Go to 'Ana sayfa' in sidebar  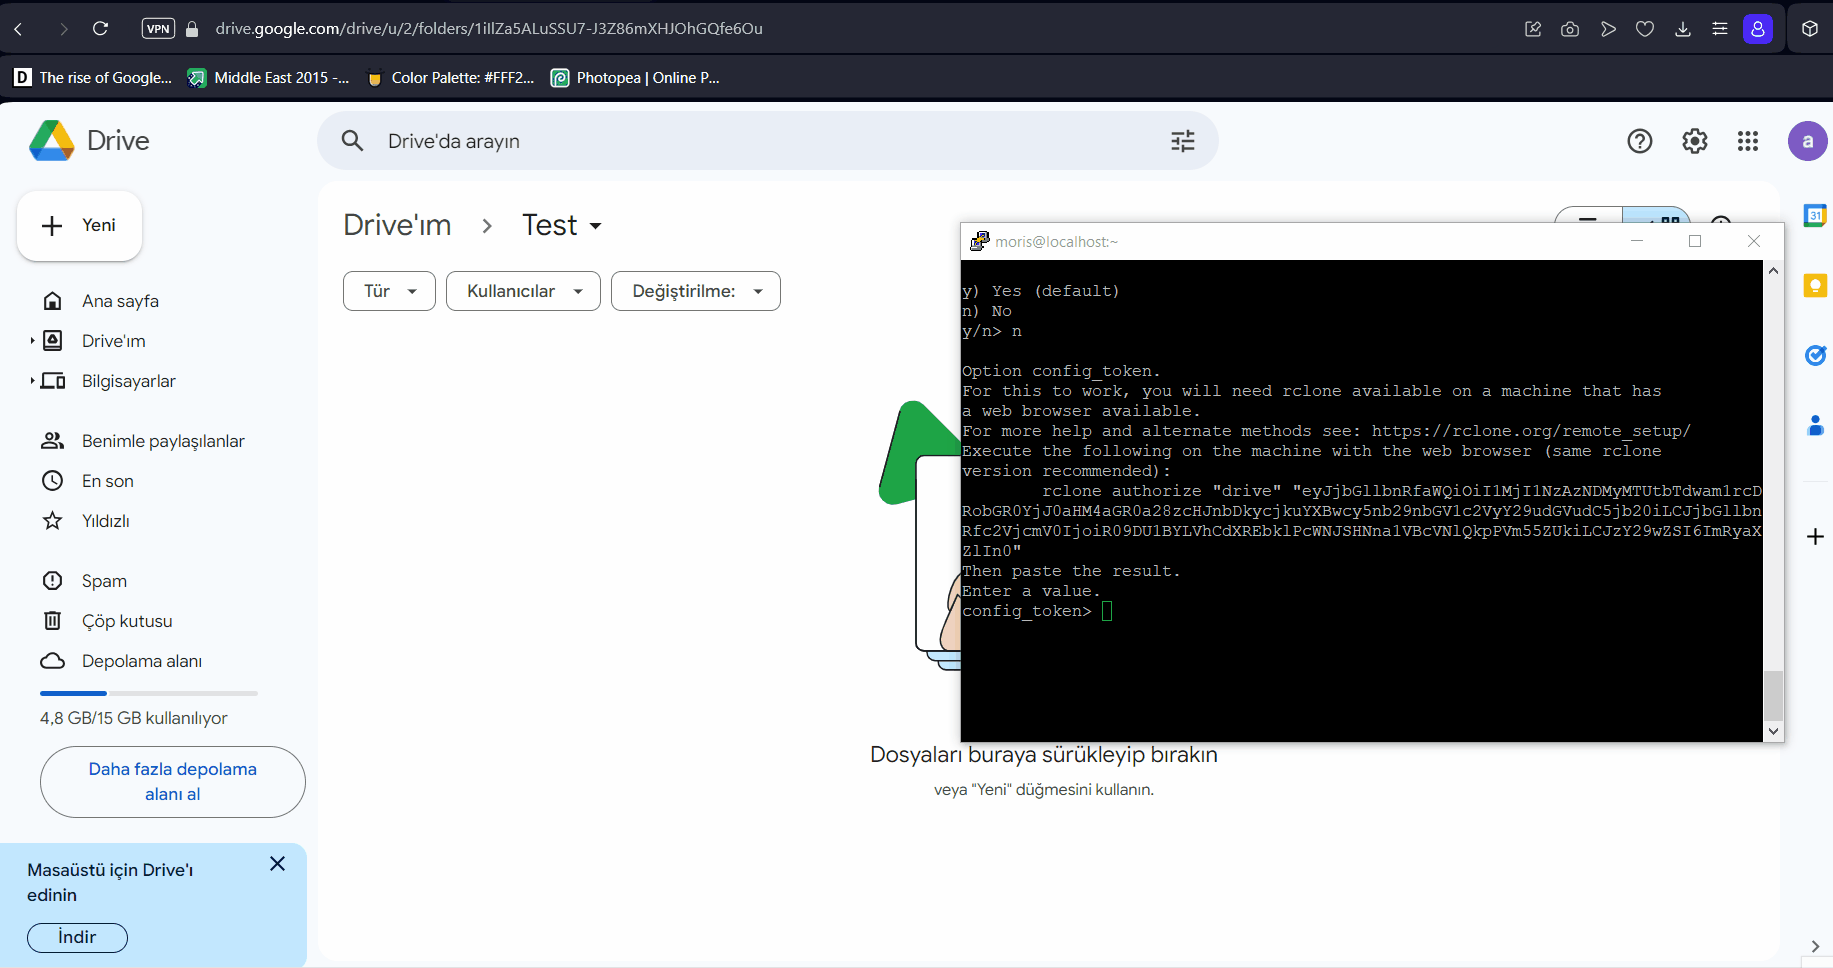click(x=120, y=301)
